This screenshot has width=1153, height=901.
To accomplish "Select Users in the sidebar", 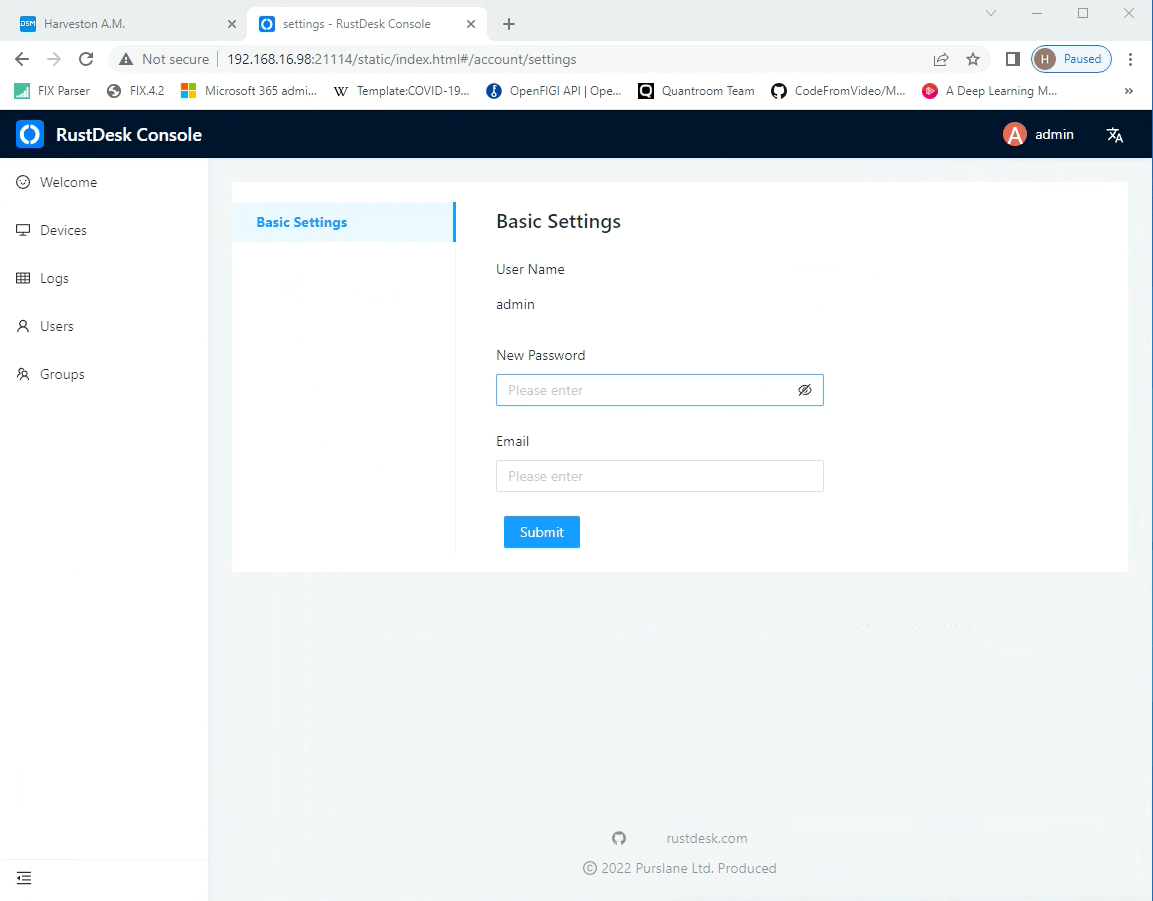I will coord(57,326).
